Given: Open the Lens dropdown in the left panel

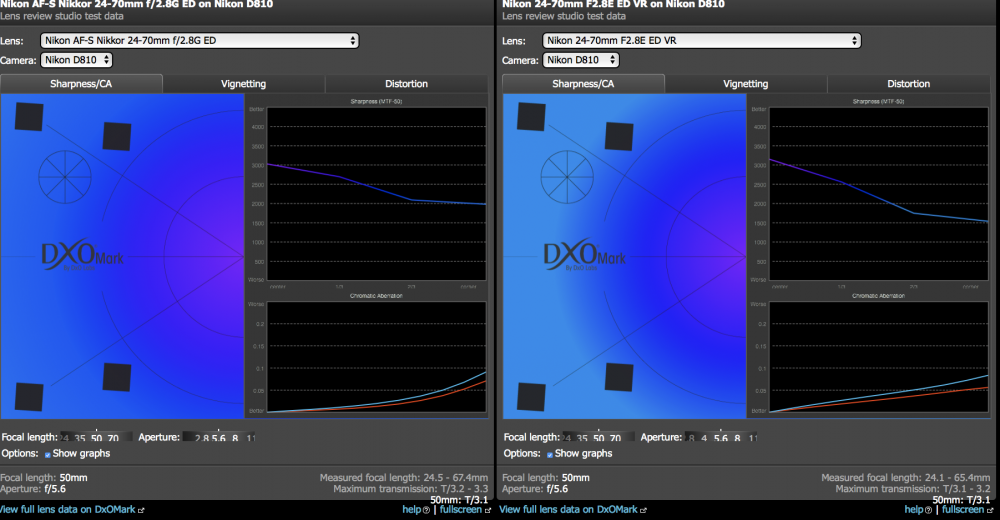Looking at the screenshot, I should click(200, 40).
